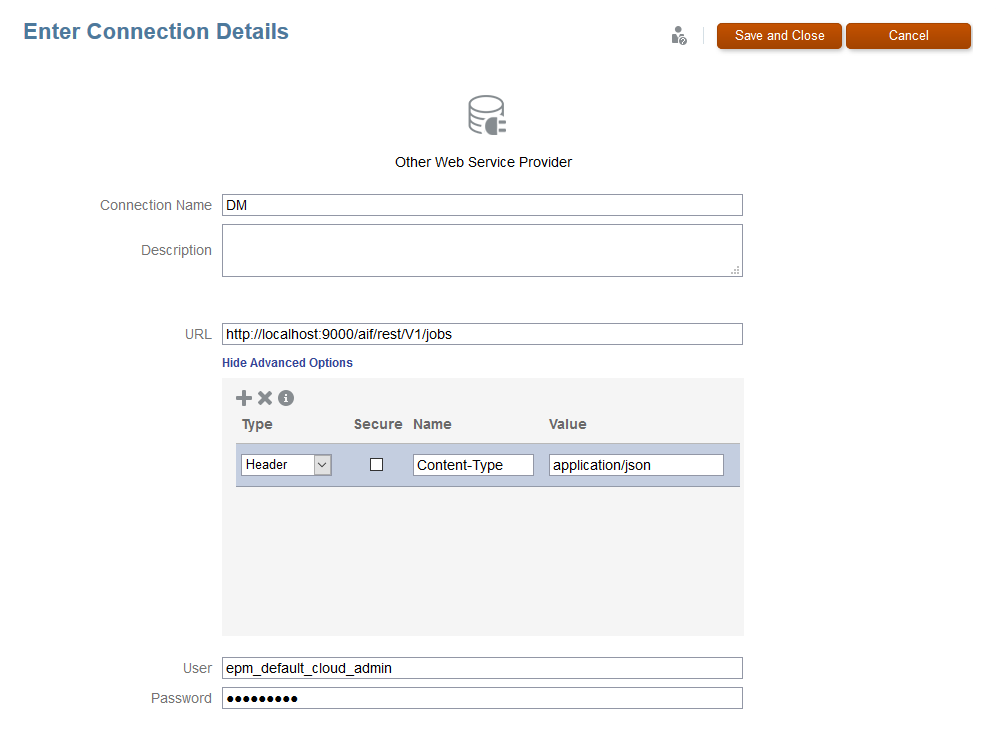Image resolution: width=996 pixels, height=744 pixels.
Task: Click the URL input field
Action: [482, 334]
